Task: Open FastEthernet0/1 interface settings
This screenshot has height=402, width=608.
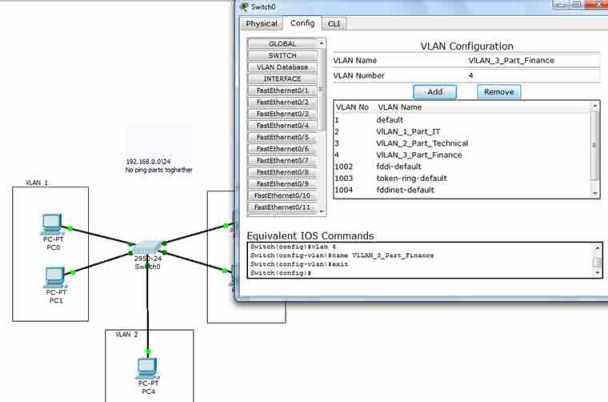Action: [x=282, y=90]
